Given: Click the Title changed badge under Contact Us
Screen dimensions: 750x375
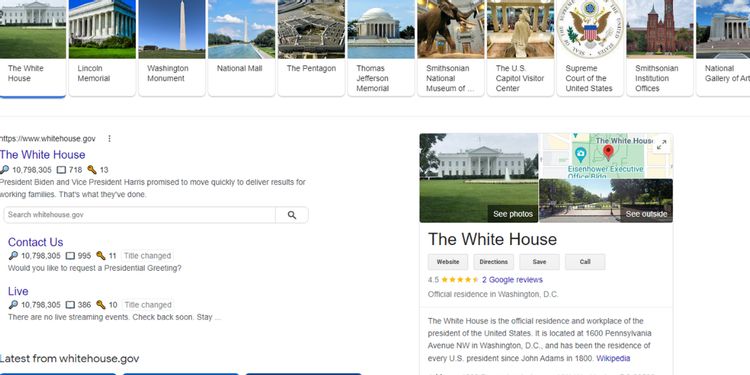Looking at the screenshot, I should point(147,256).
